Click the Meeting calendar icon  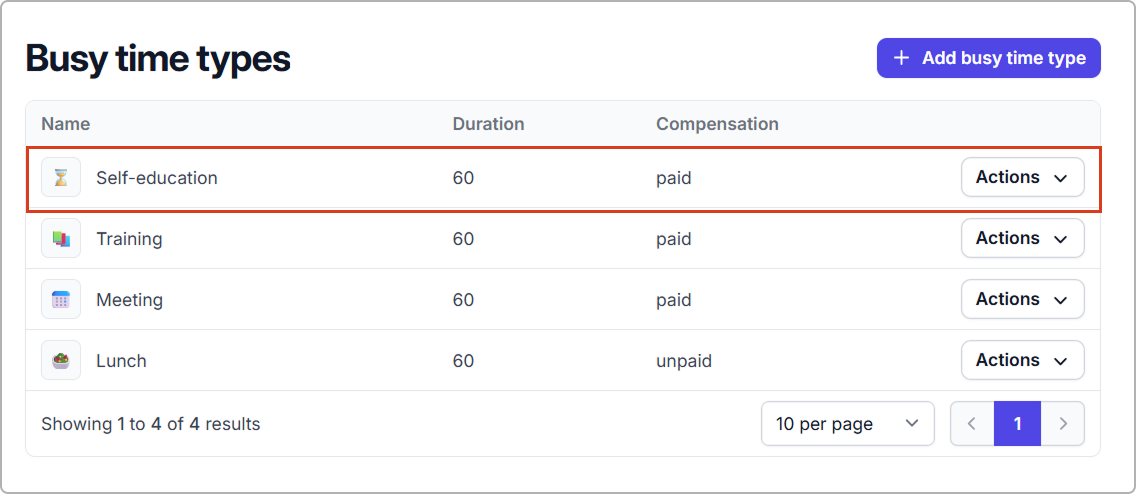point(61,300)
